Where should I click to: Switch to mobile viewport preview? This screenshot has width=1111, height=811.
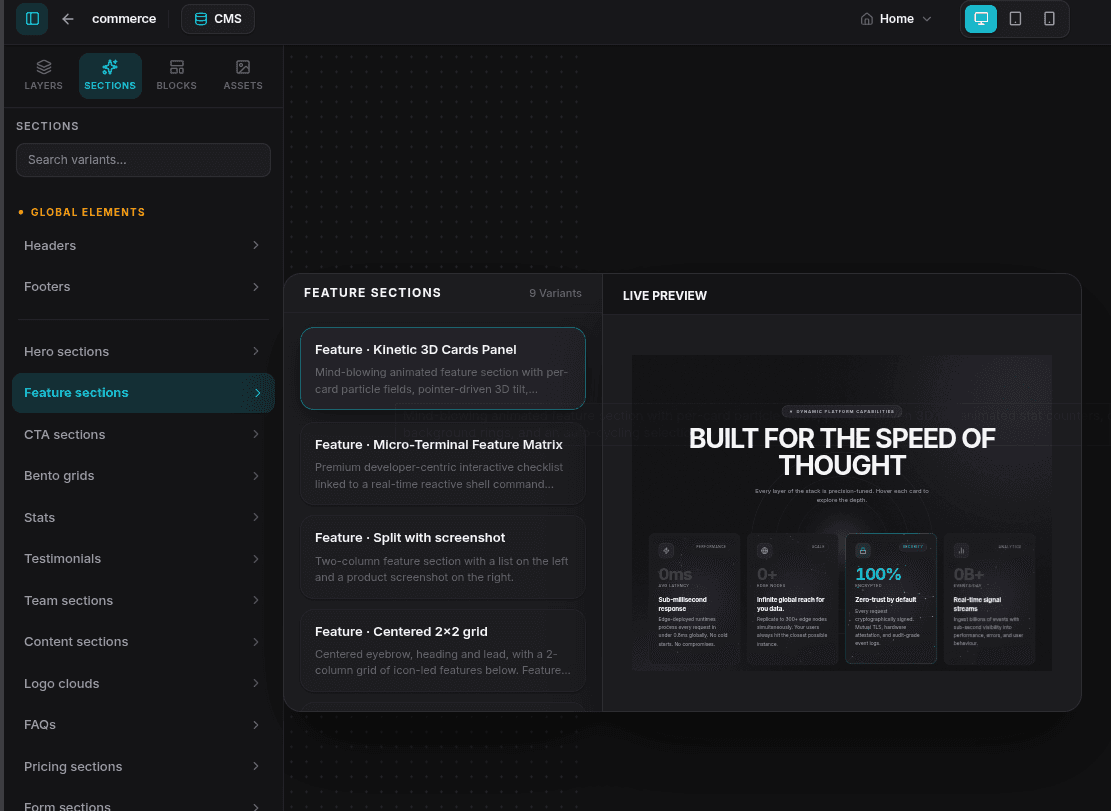coord(1049,19)
